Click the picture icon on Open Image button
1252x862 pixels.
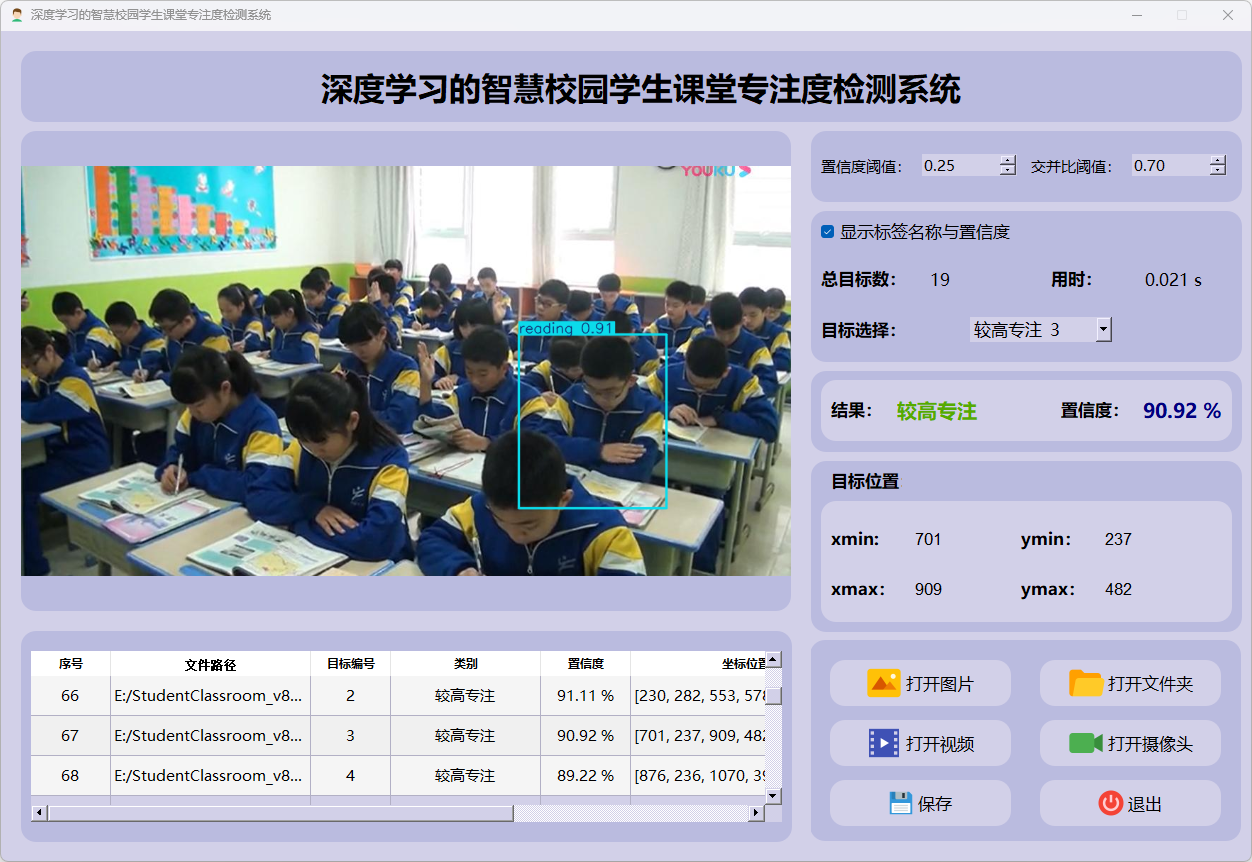(x=884, y=684)
